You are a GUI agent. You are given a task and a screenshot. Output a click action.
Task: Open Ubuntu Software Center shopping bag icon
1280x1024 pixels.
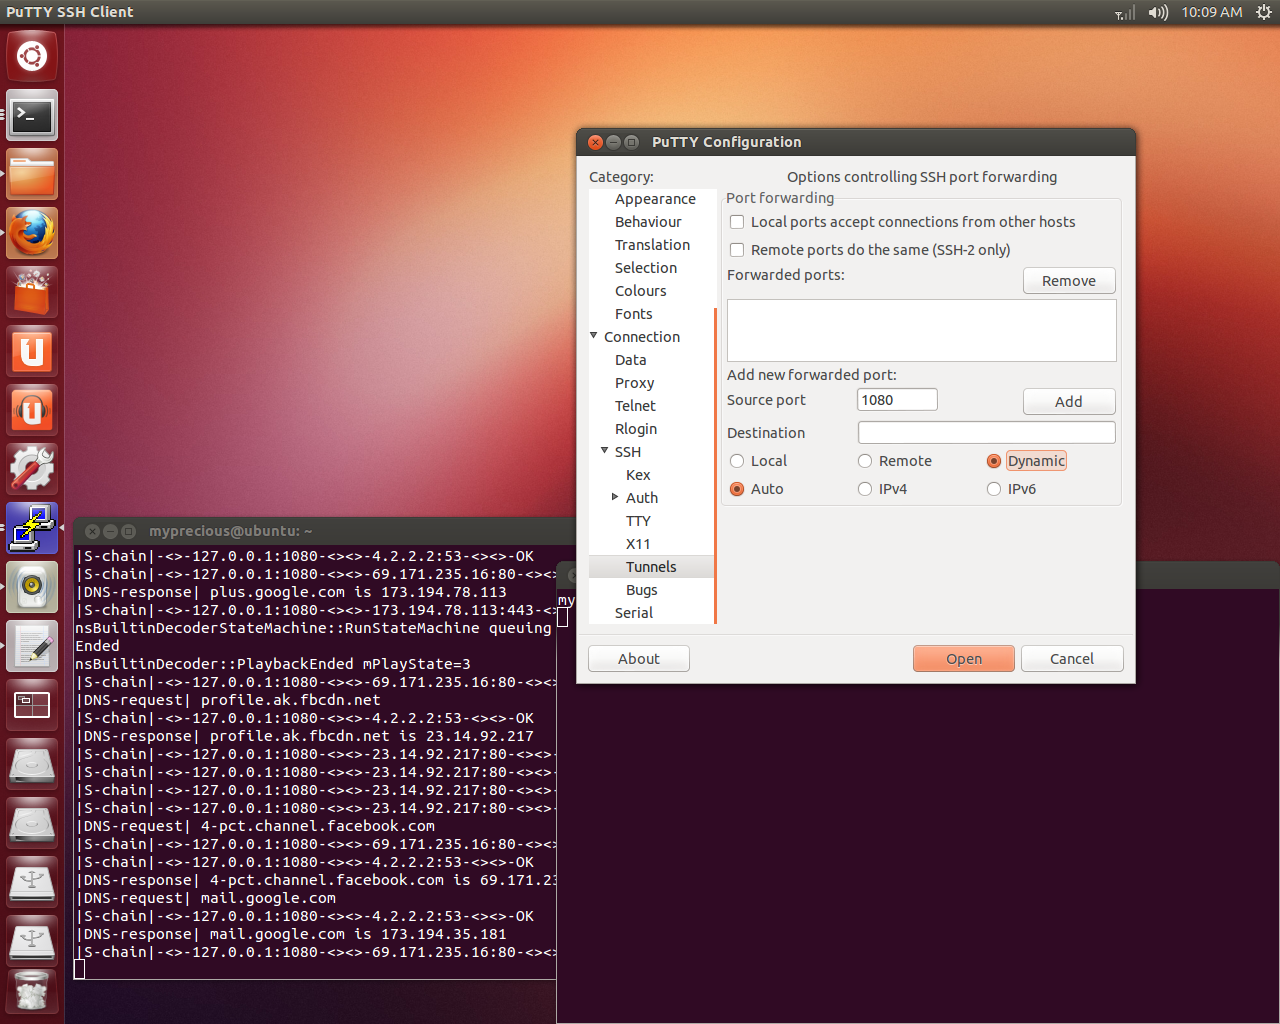tap(32, 292)
